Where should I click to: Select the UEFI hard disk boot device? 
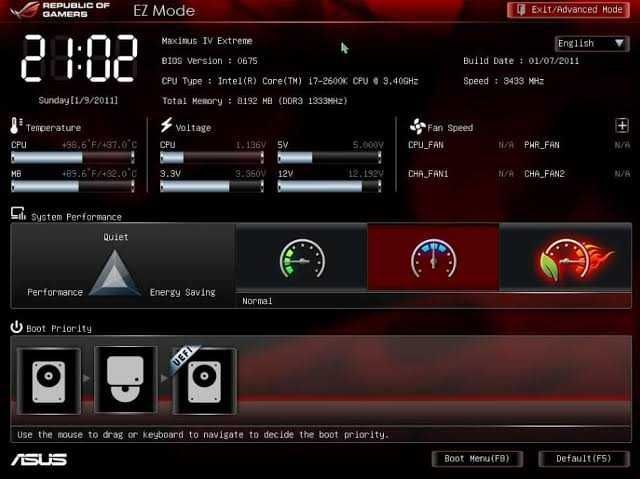tap(204, 381)
